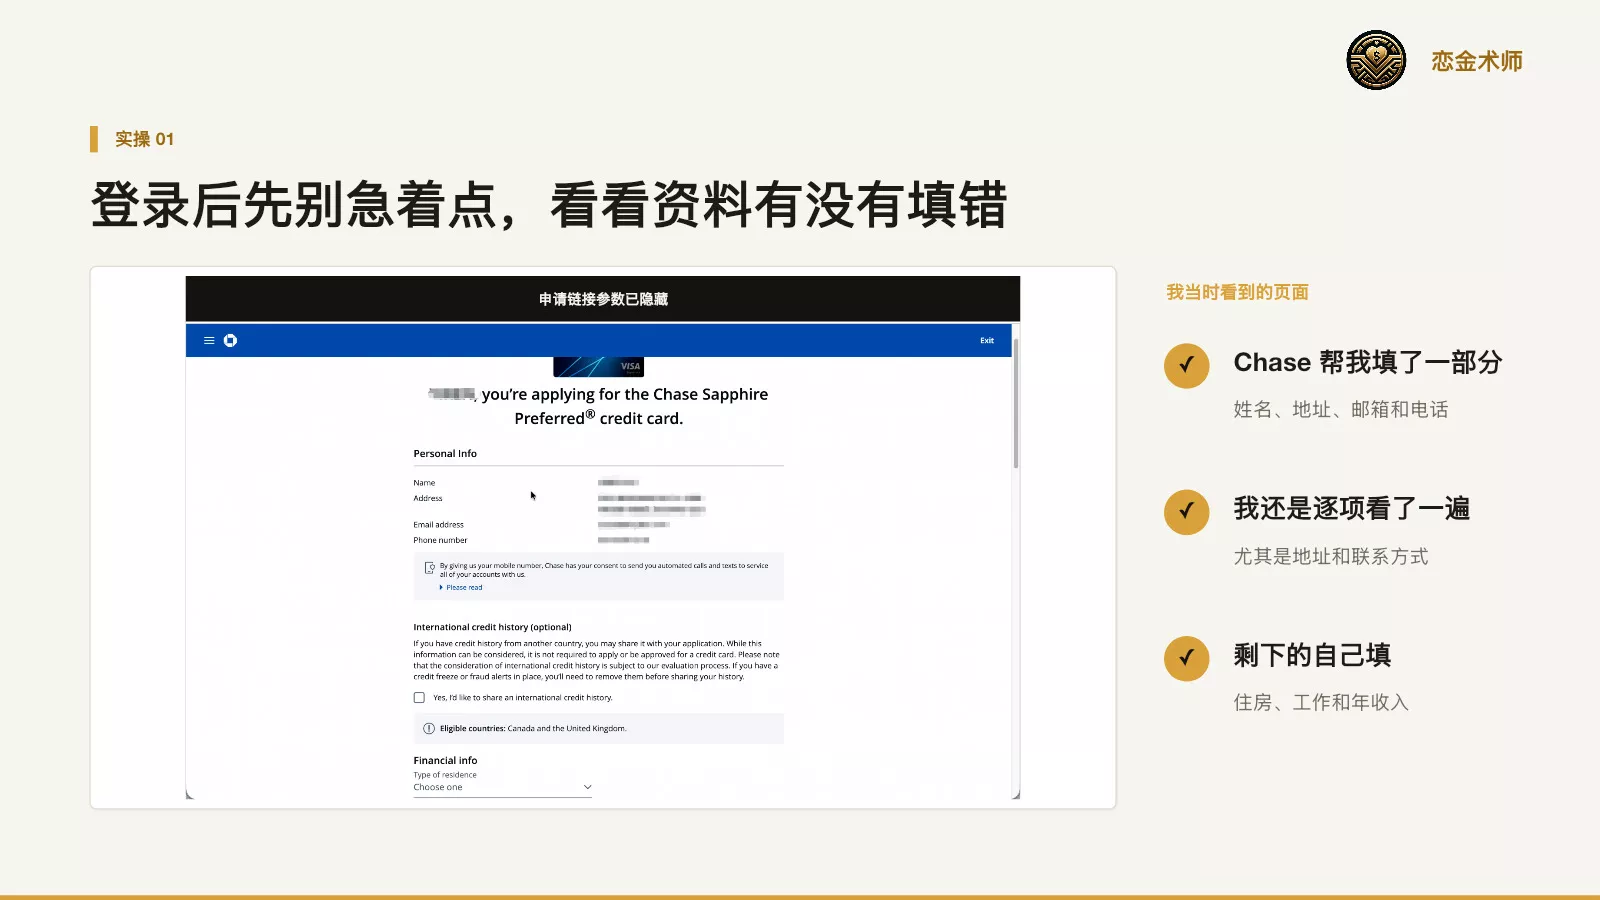The image size is (1600, 900).
Task: Click the 'Phone number' field label
Action: (440, 541)
